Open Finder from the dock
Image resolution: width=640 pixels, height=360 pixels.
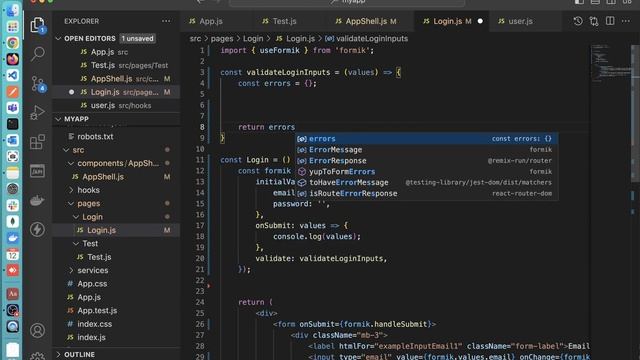[x=12, y=11]
